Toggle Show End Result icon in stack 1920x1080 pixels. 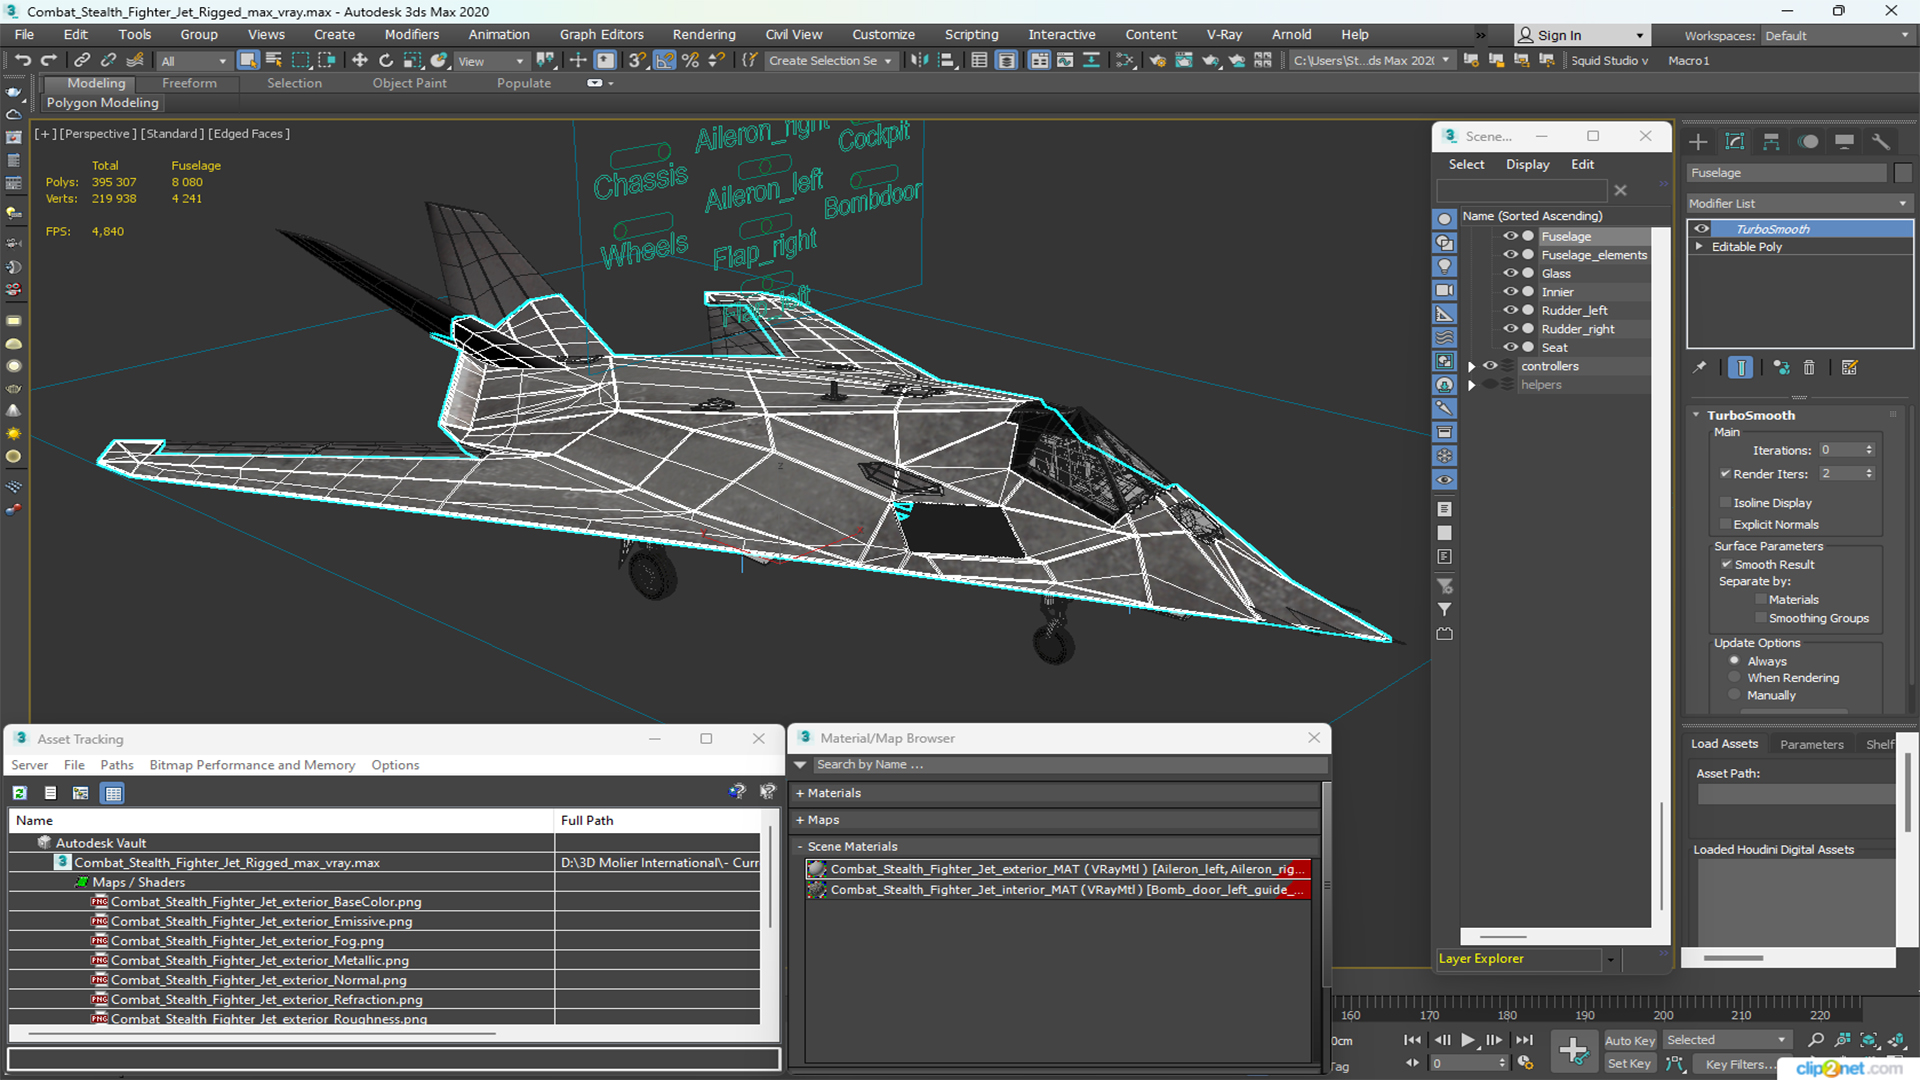[x=1741, y=368]
